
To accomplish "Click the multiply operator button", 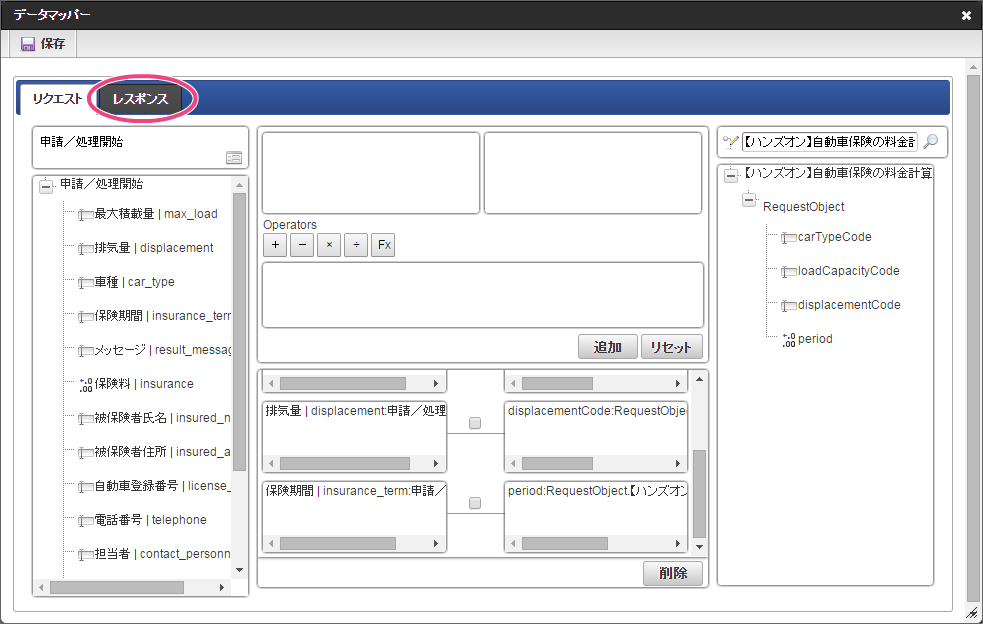I will (329, 245).
